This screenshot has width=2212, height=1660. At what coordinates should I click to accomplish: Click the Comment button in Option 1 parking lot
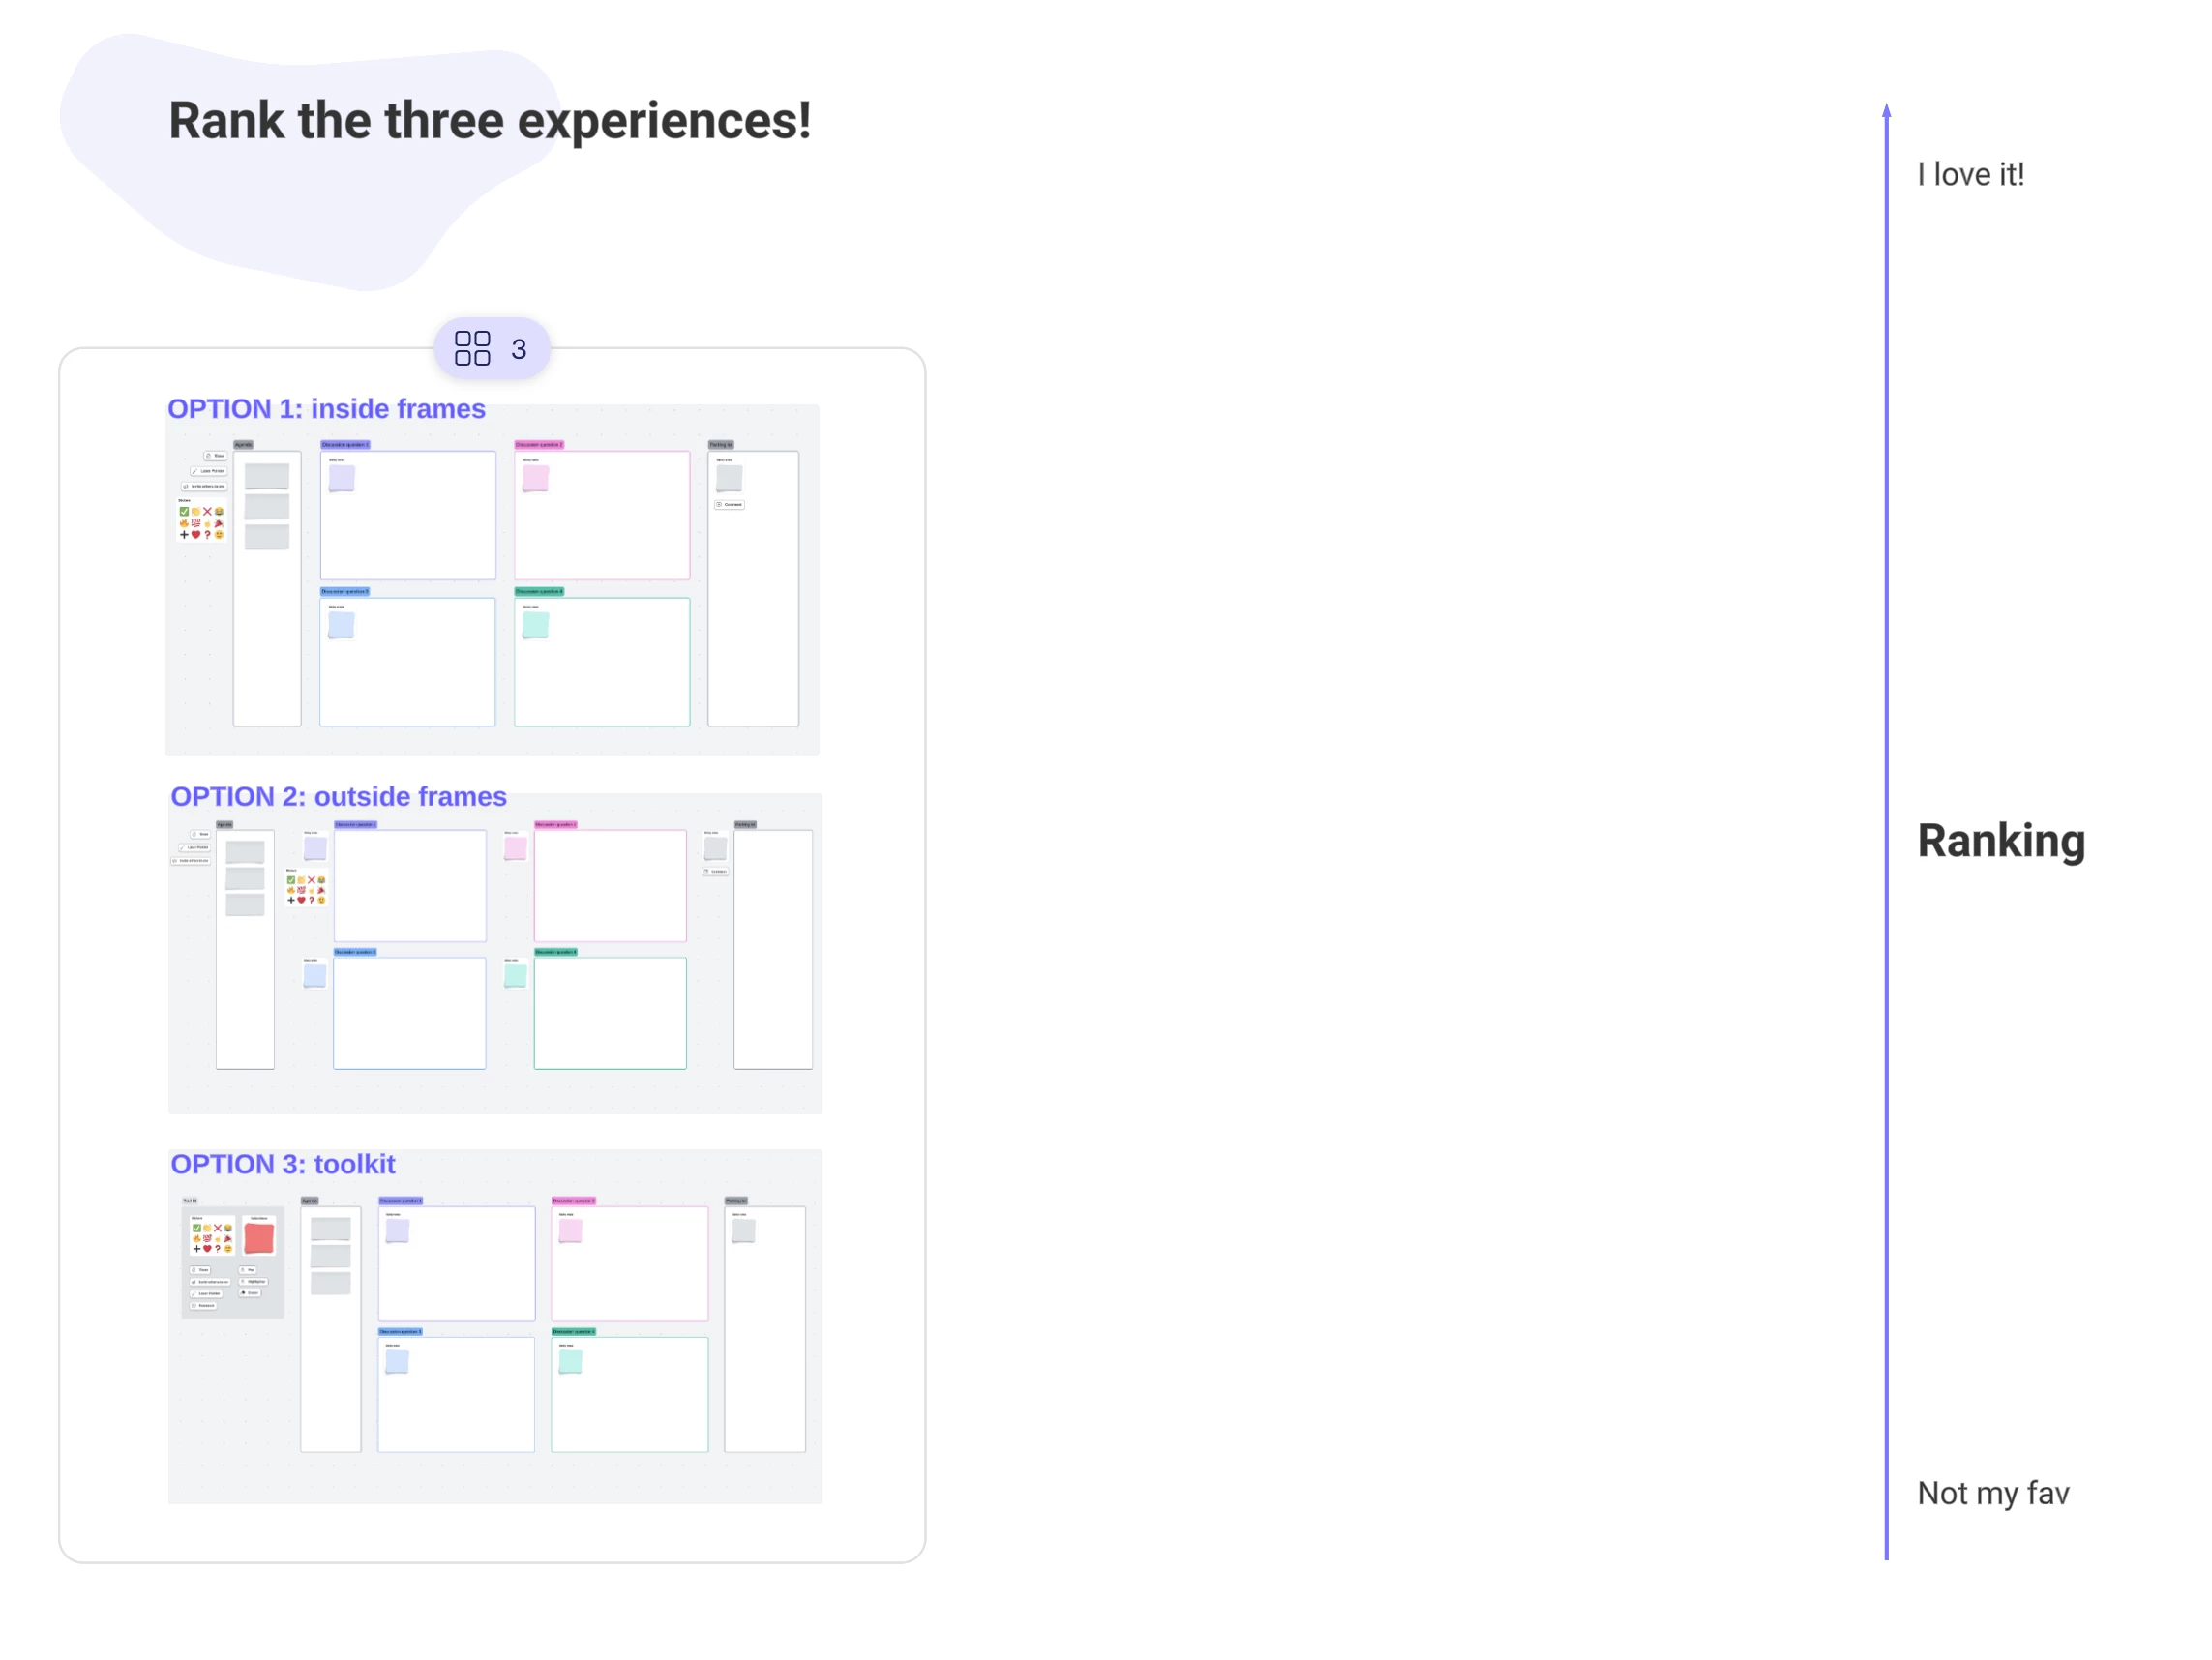click(x=729, y=505)
